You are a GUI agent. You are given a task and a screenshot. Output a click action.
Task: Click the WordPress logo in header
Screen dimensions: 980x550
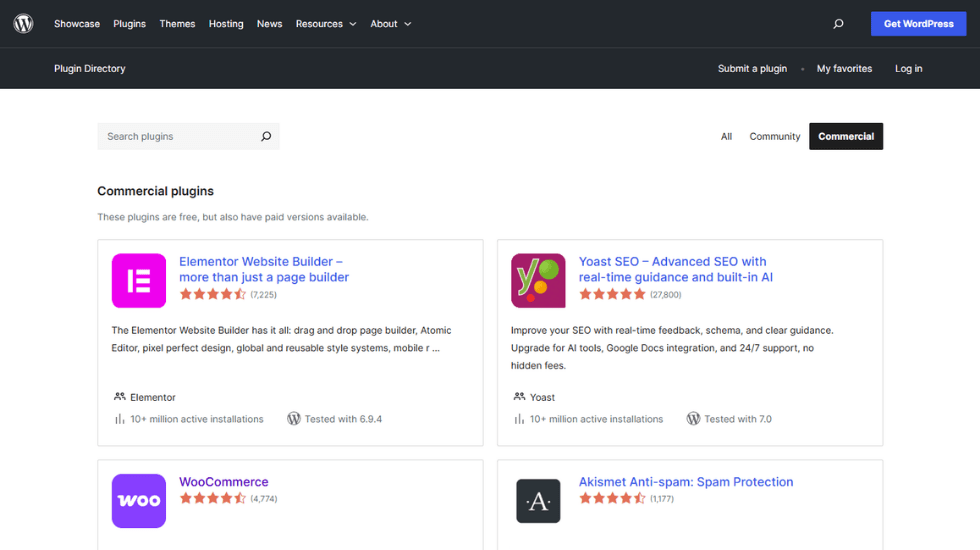(23, 24)
